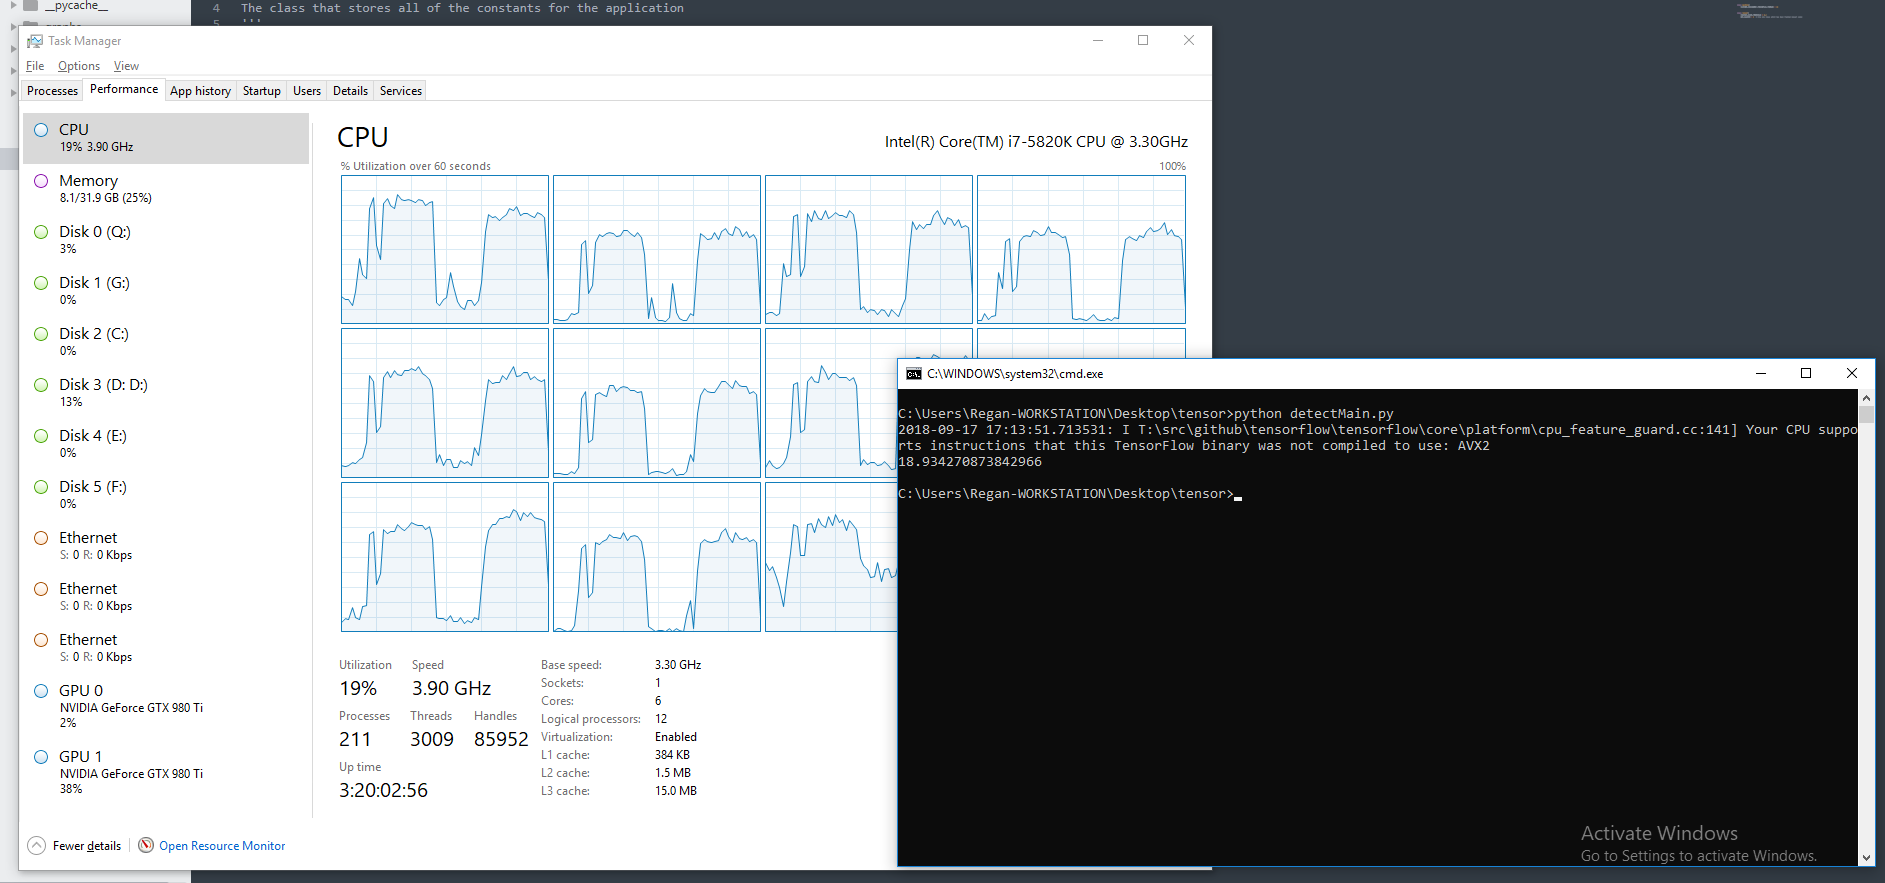This screenshot has width=1885, height=883.
Task: Maximize the Task Manager window
Action: [x=1143, y=40]
